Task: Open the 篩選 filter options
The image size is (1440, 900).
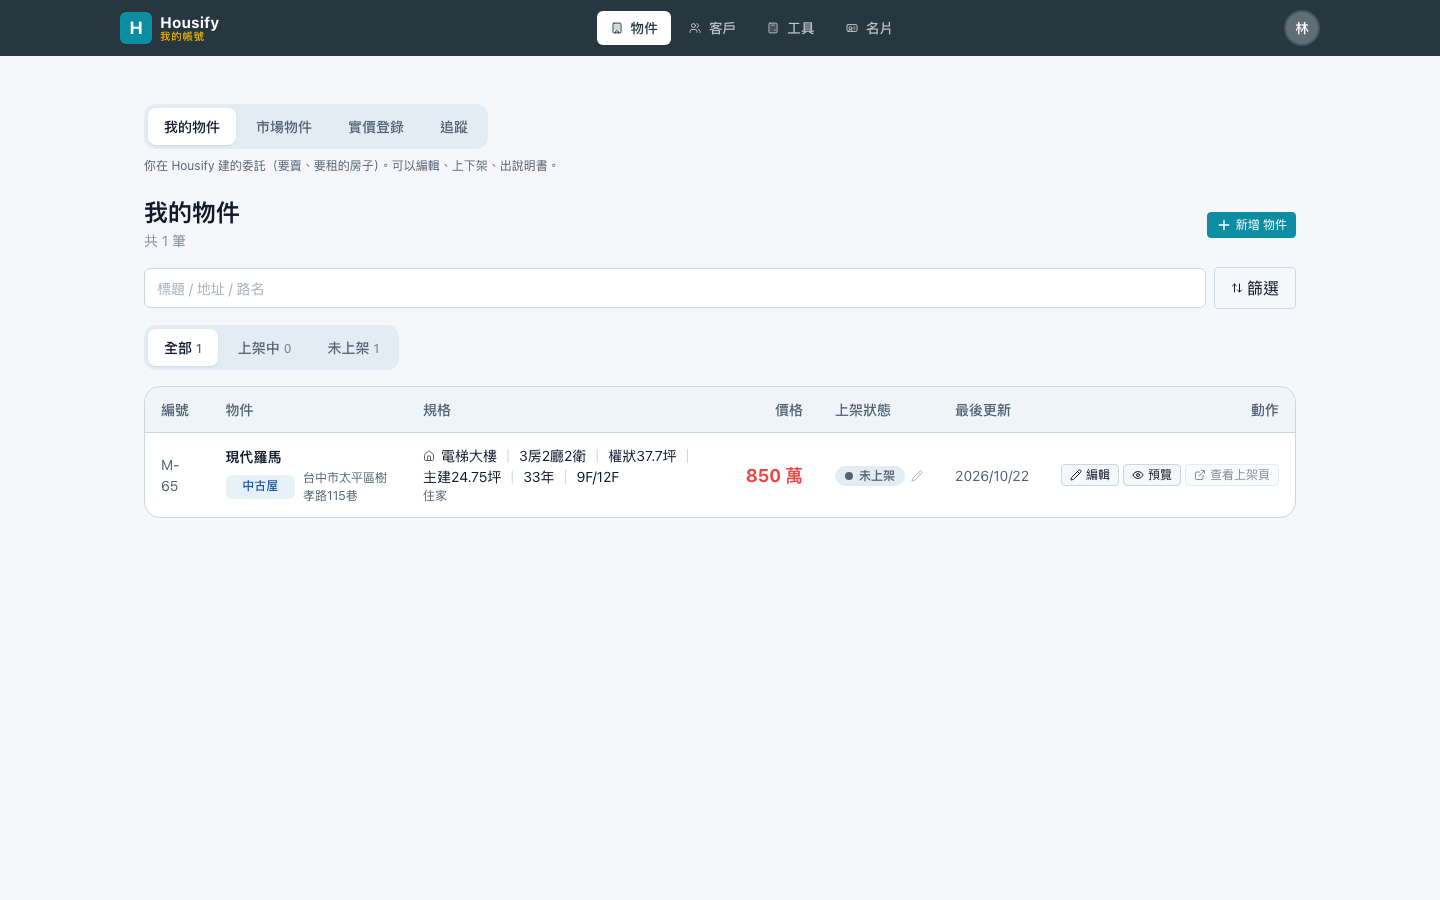Action: tap(1255, 288)
